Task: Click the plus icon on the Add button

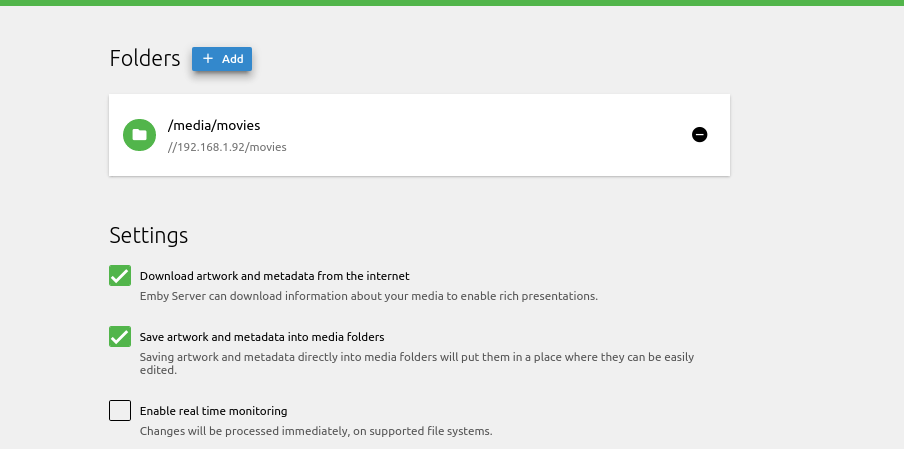Action: [208, 59]
